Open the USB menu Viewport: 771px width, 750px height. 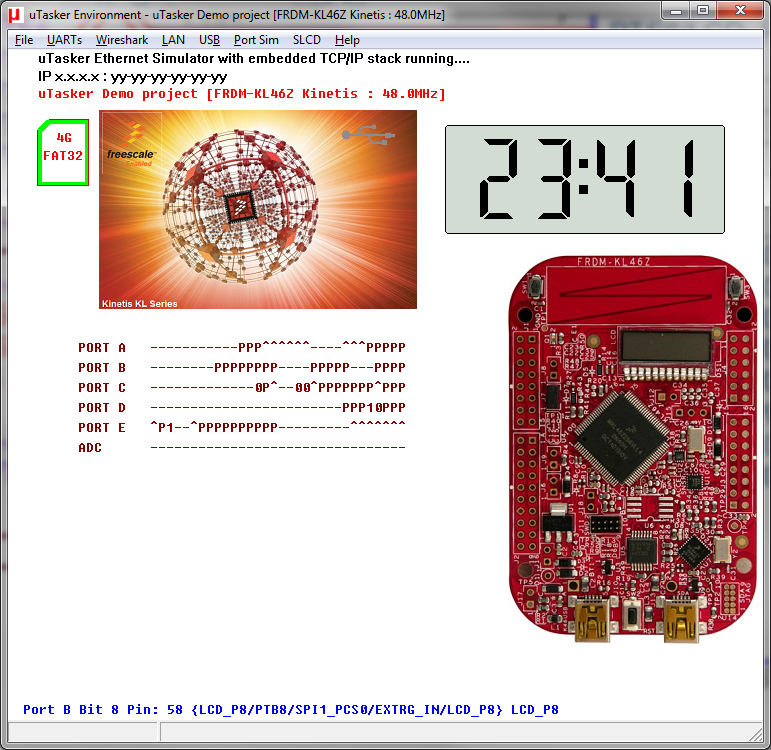[209, 40]
